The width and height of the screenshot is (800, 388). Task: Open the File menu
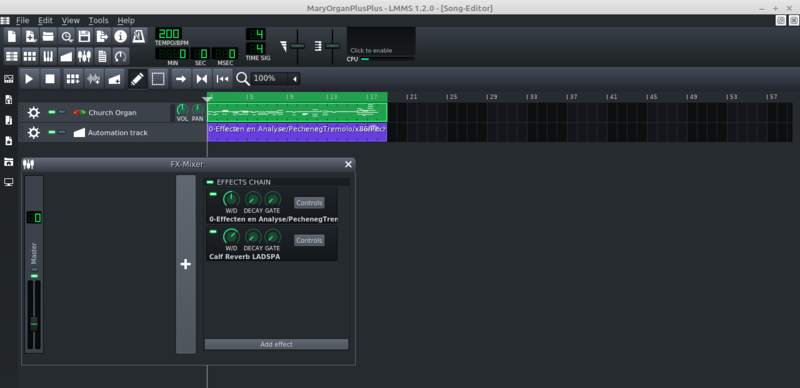(22, 20)
